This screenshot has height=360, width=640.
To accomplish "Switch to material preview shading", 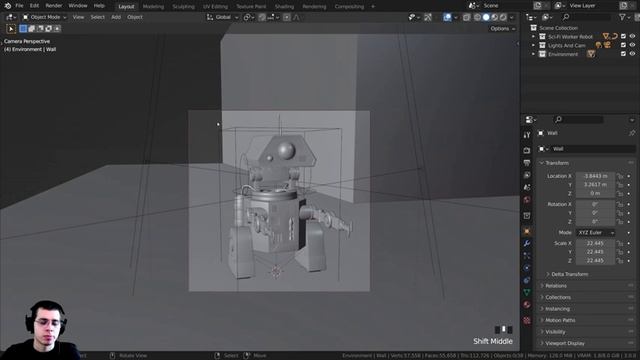I will pyautogui.click(x=494, y=17).
